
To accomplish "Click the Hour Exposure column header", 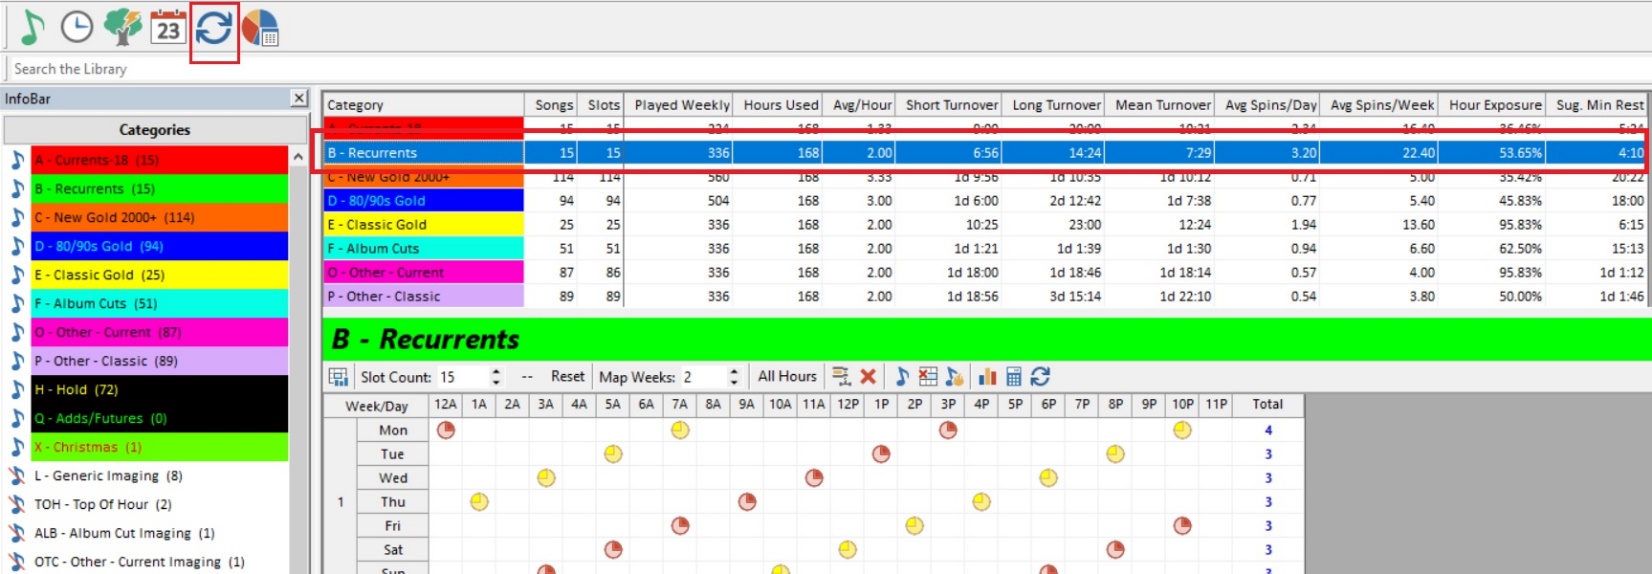I will point(1494,105).
